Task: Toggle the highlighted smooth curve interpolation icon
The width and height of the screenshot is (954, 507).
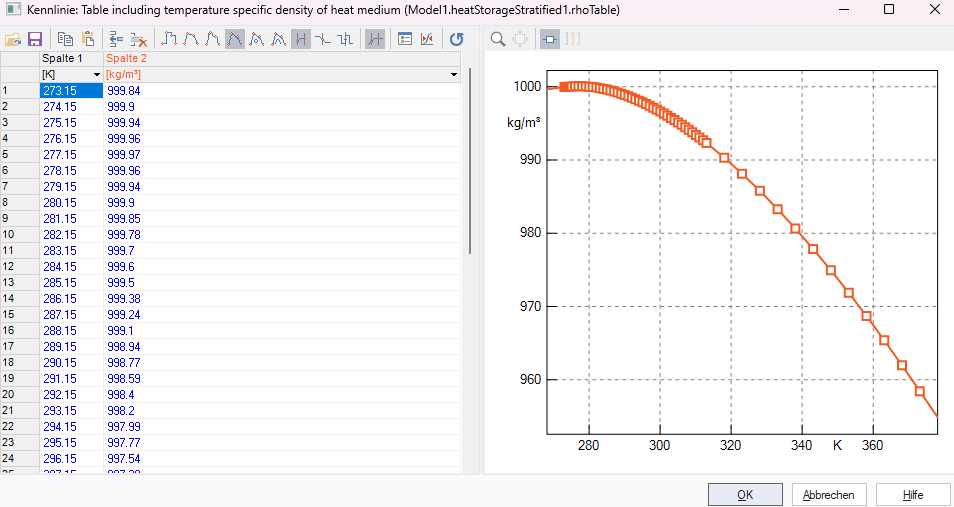Action: point(235,40)
